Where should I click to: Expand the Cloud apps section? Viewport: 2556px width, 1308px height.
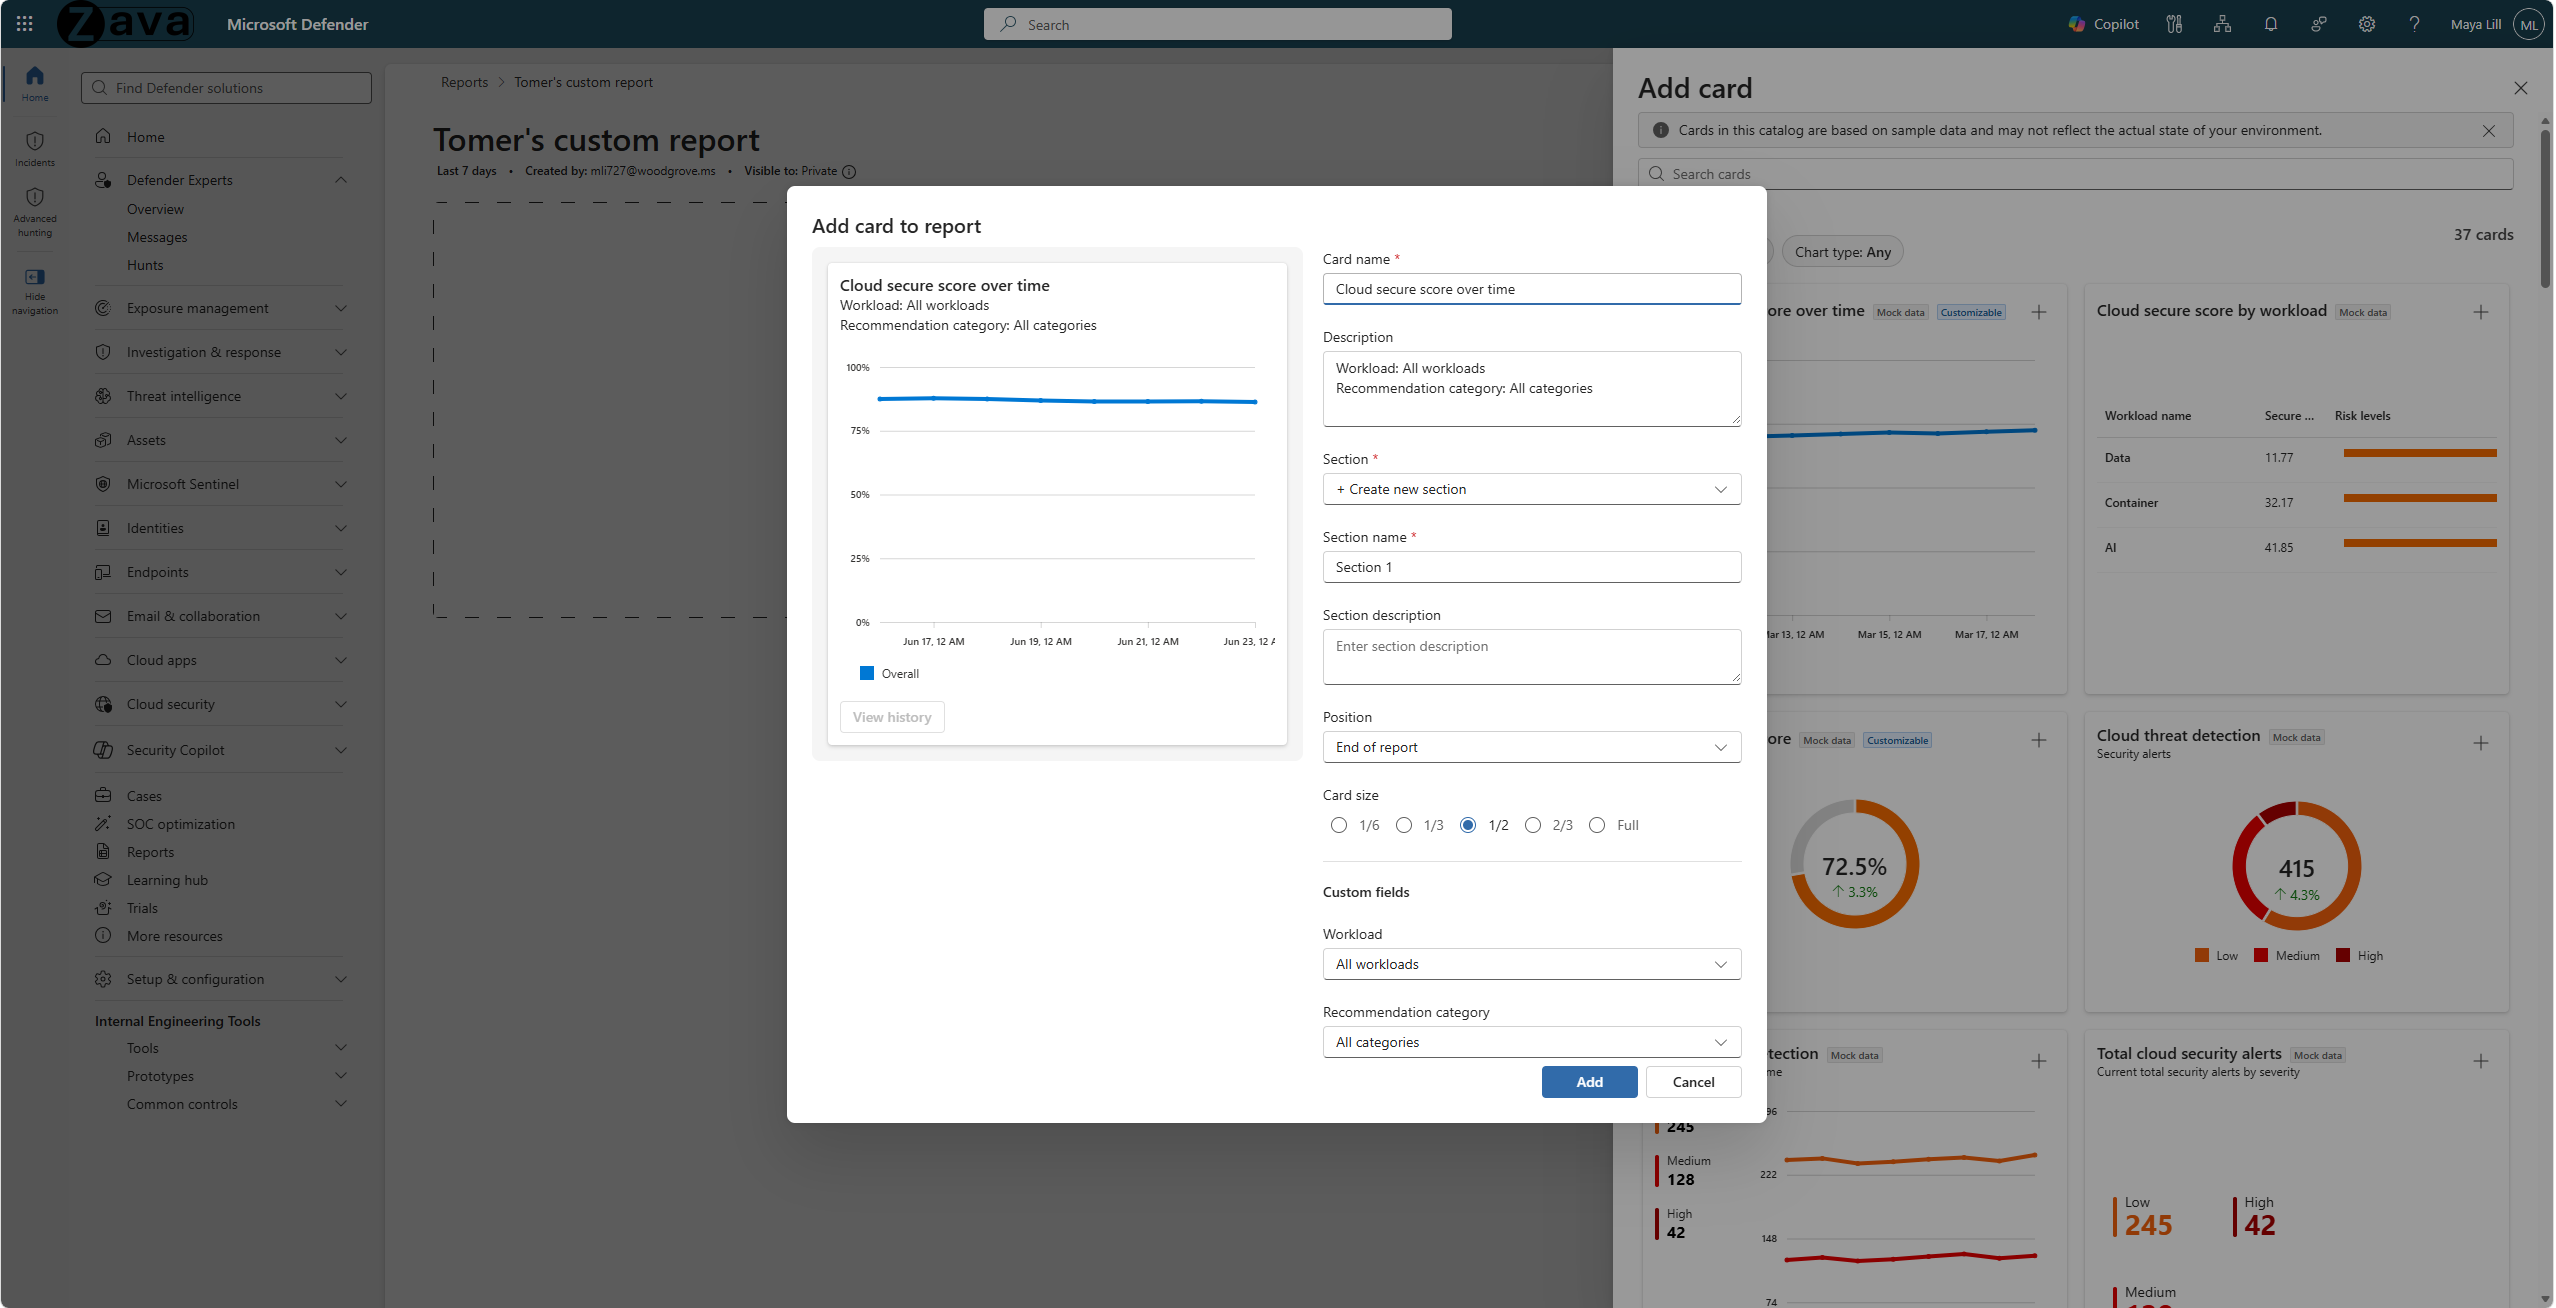(x=341, y=660)
